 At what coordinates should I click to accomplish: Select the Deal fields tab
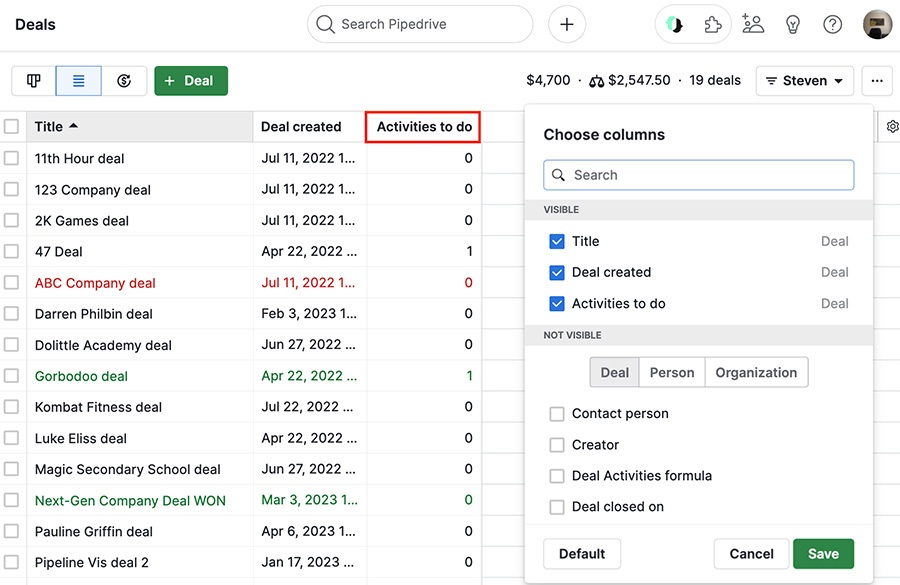tap(614, 373)
